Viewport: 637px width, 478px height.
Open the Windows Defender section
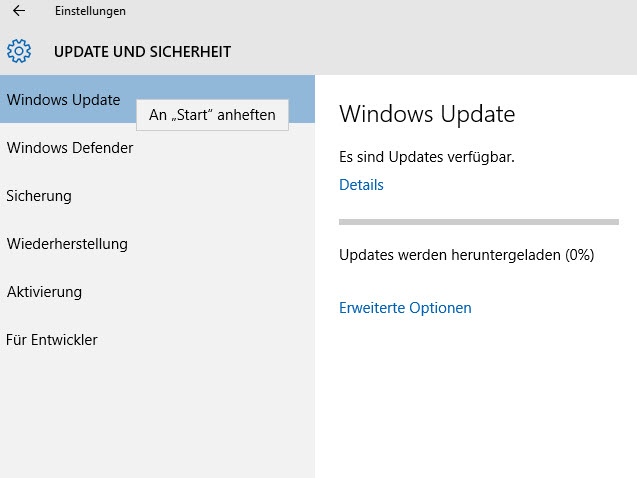tap(70, 148)
